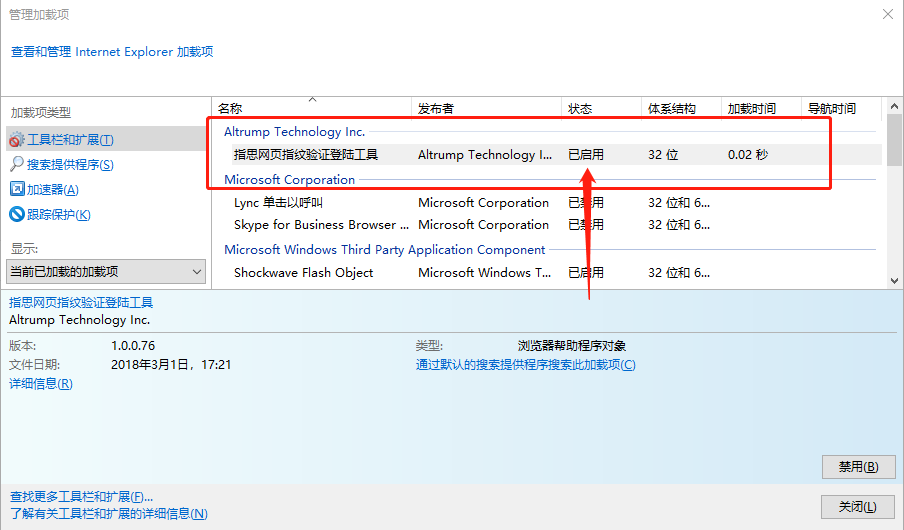
Task: Select 跟踪保护(K) add-on type
Action: click(x=59, y=215)
